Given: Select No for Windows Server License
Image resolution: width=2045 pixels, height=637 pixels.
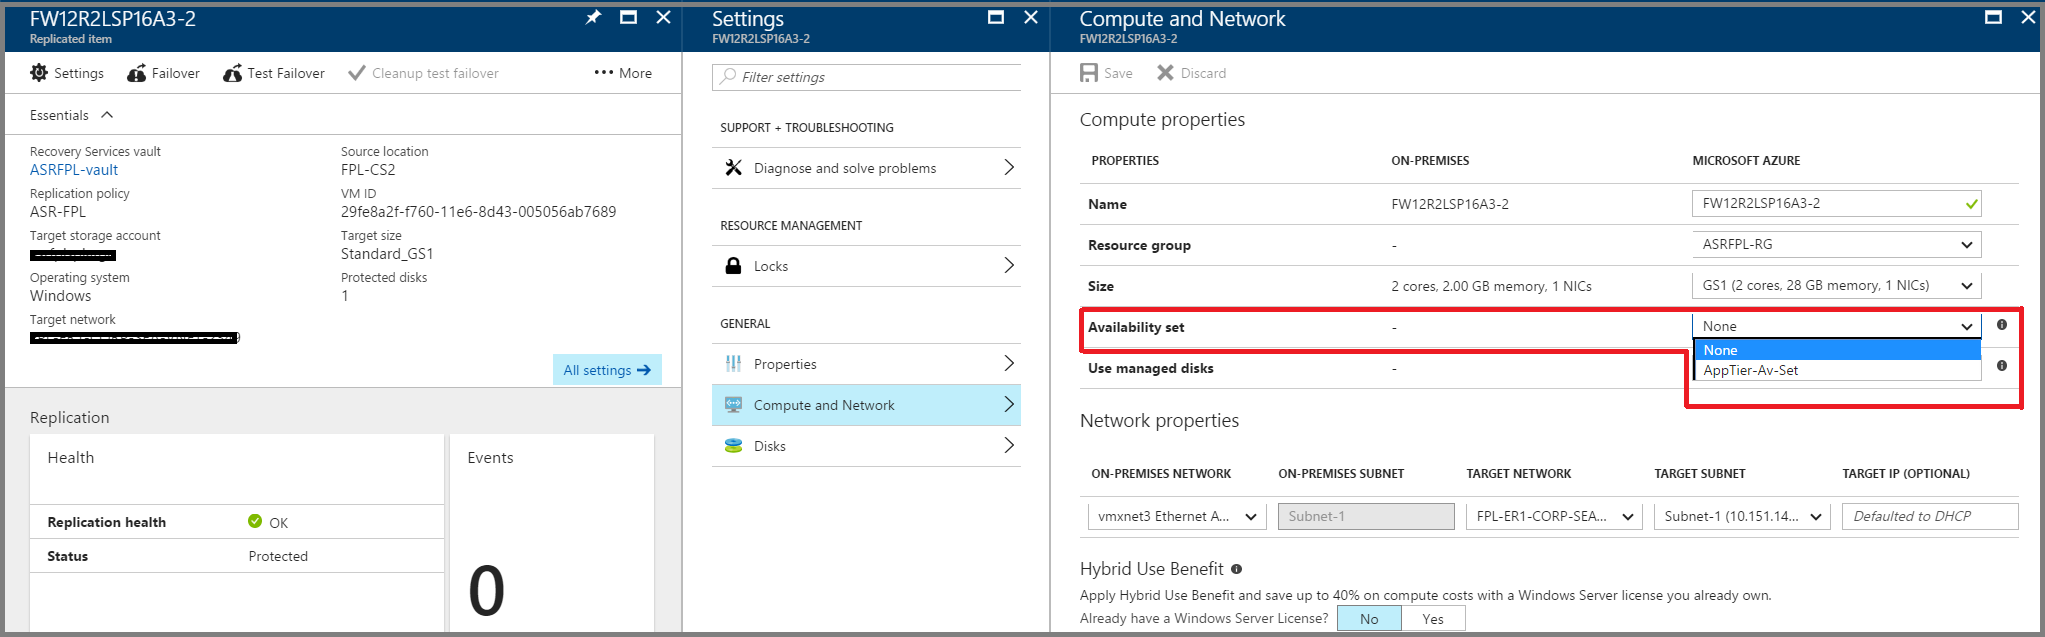Looking at the screenshot, I should coord(1369,619).
